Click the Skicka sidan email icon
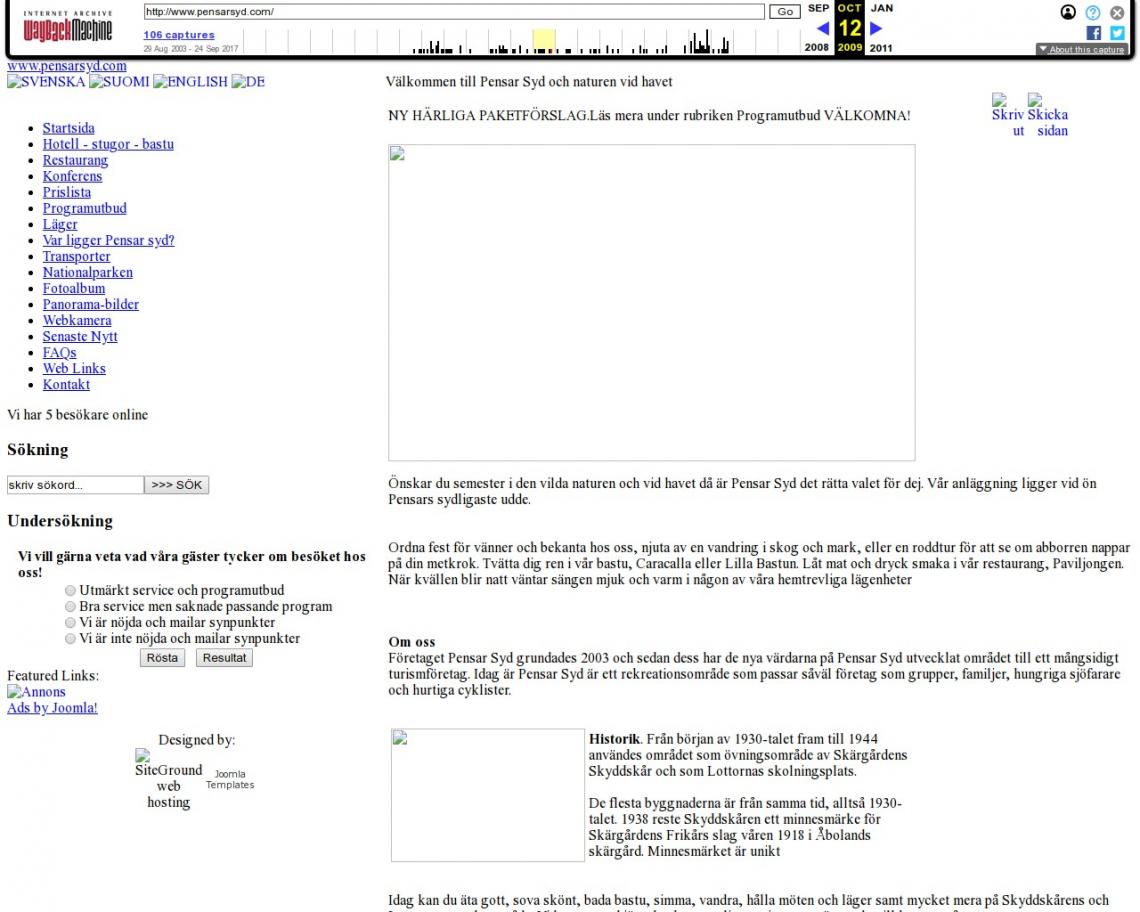This screenshot has height=912, width=1140. tap(1048, 115)
